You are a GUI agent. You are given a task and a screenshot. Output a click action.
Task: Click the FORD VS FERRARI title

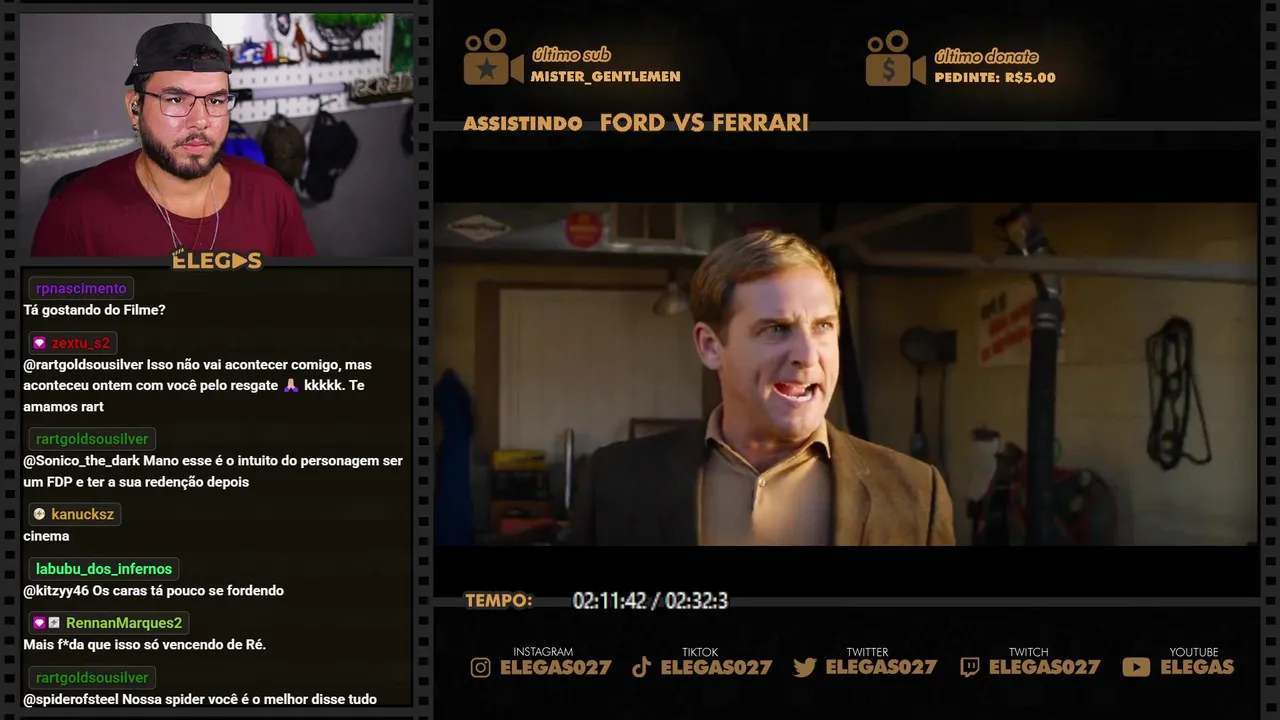point(704,123)
